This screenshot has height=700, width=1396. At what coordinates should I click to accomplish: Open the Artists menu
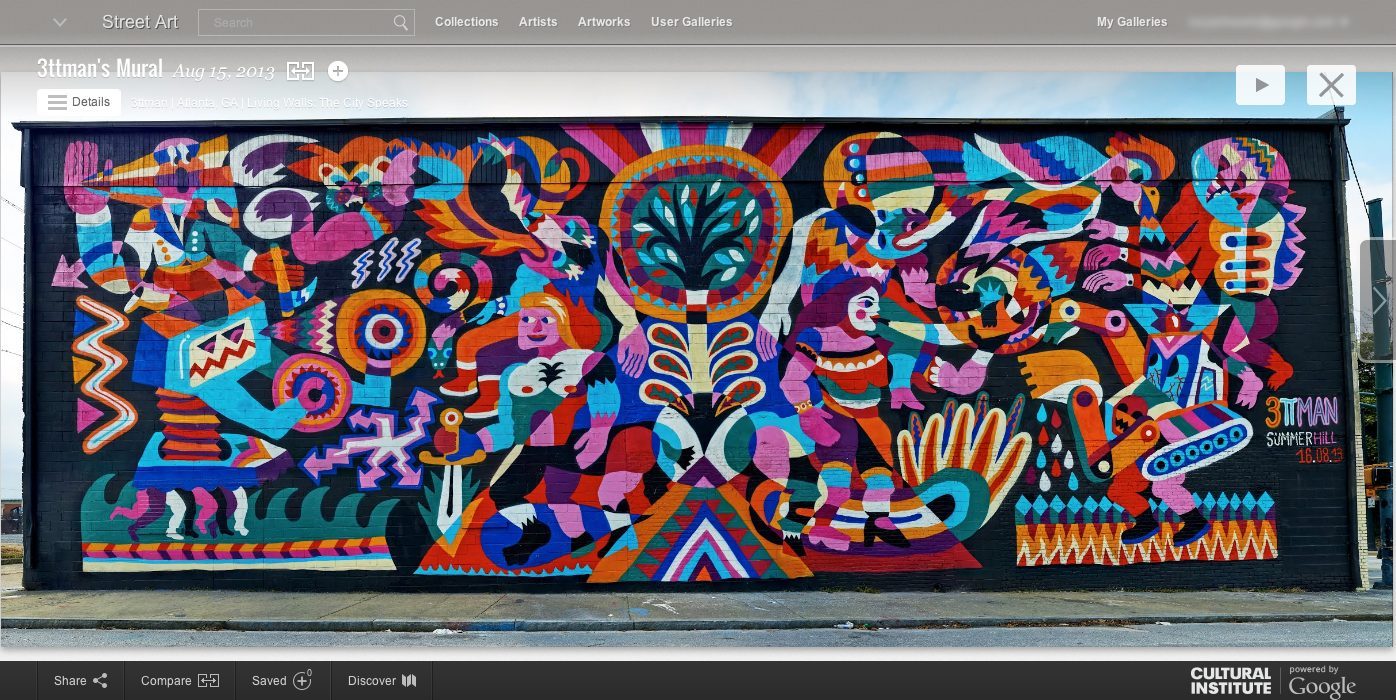(x=538, y=22)
